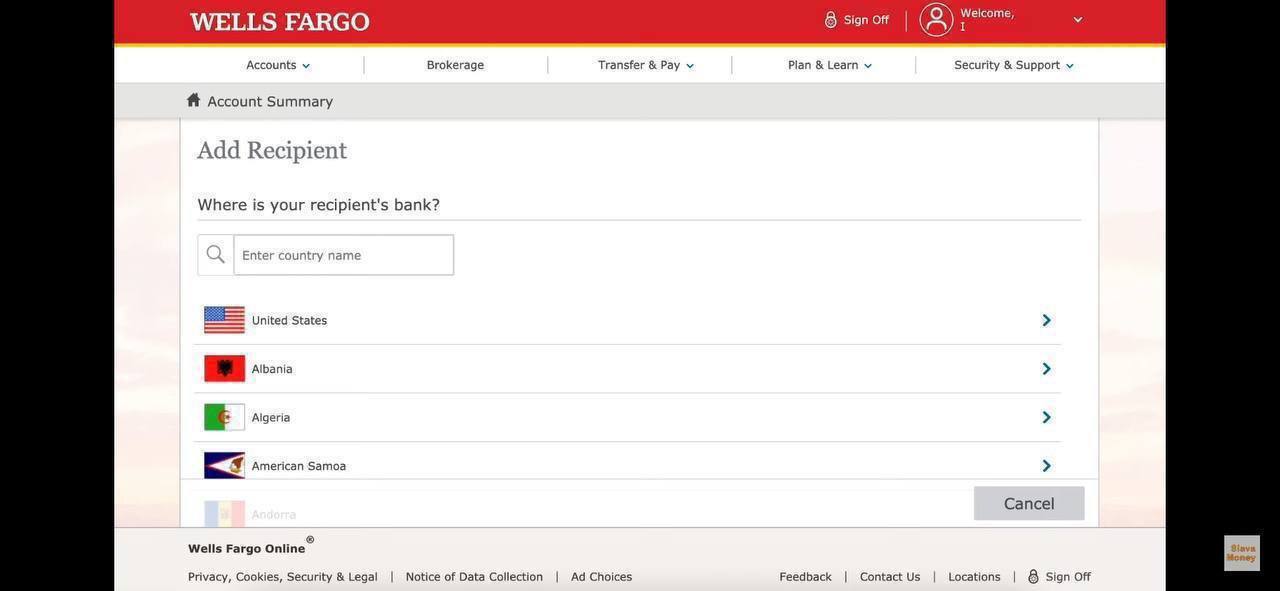
Task: Click the Wells Fargo logo
Action: (x=279, y=22)
